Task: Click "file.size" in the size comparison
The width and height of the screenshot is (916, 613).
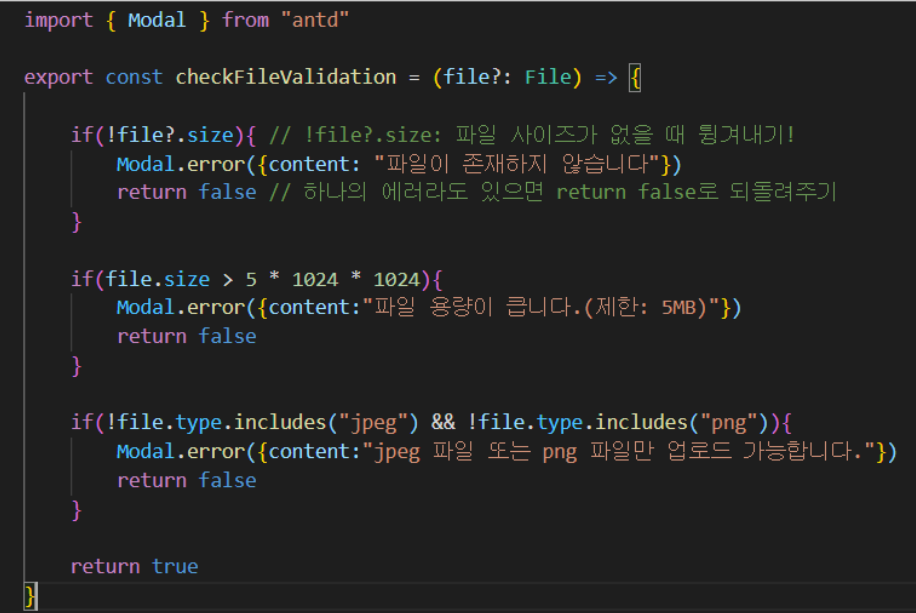Action: pyautogui.click(x=157, y=279)
